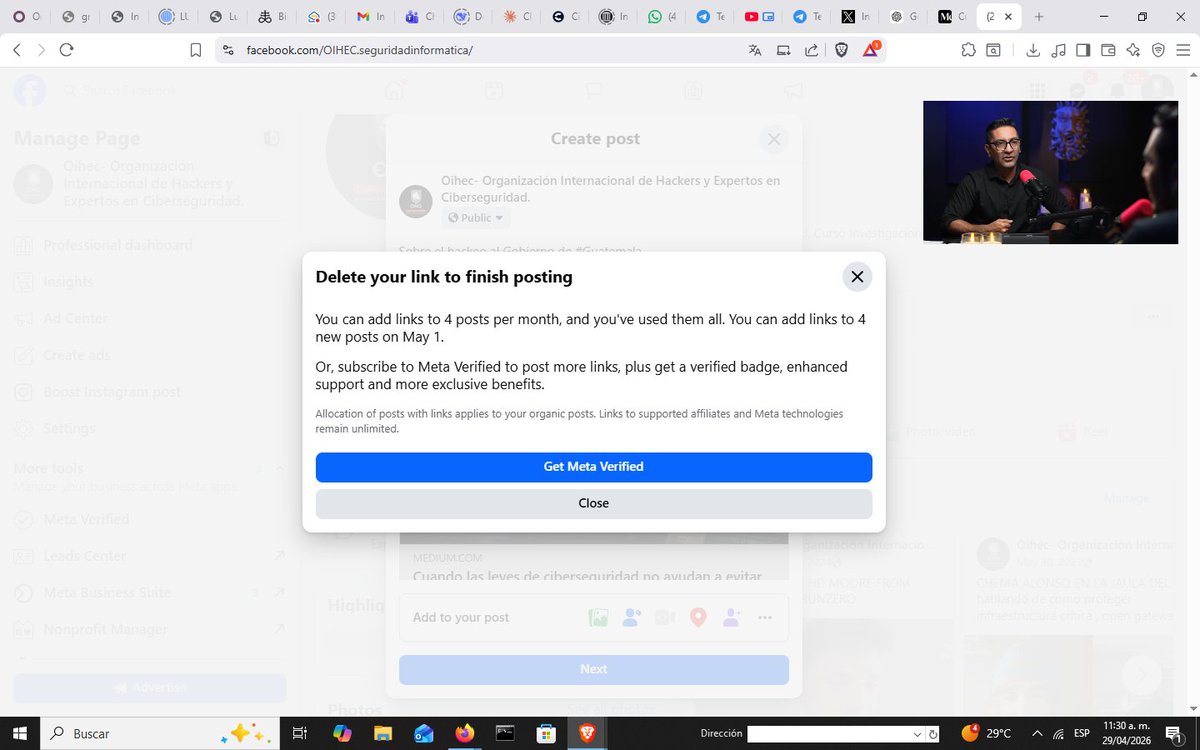Screen dimensions: 1200x750
Task: Open Firefox from the taskbar
Action: click(x=464, y=733)
